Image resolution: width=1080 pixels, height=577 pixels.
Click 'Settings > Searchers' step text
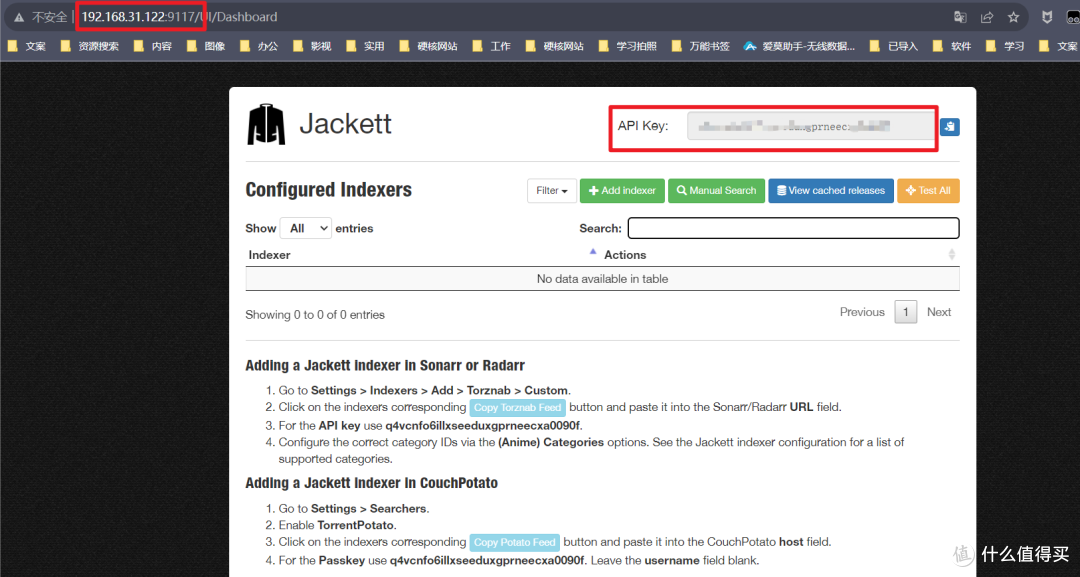368,509
